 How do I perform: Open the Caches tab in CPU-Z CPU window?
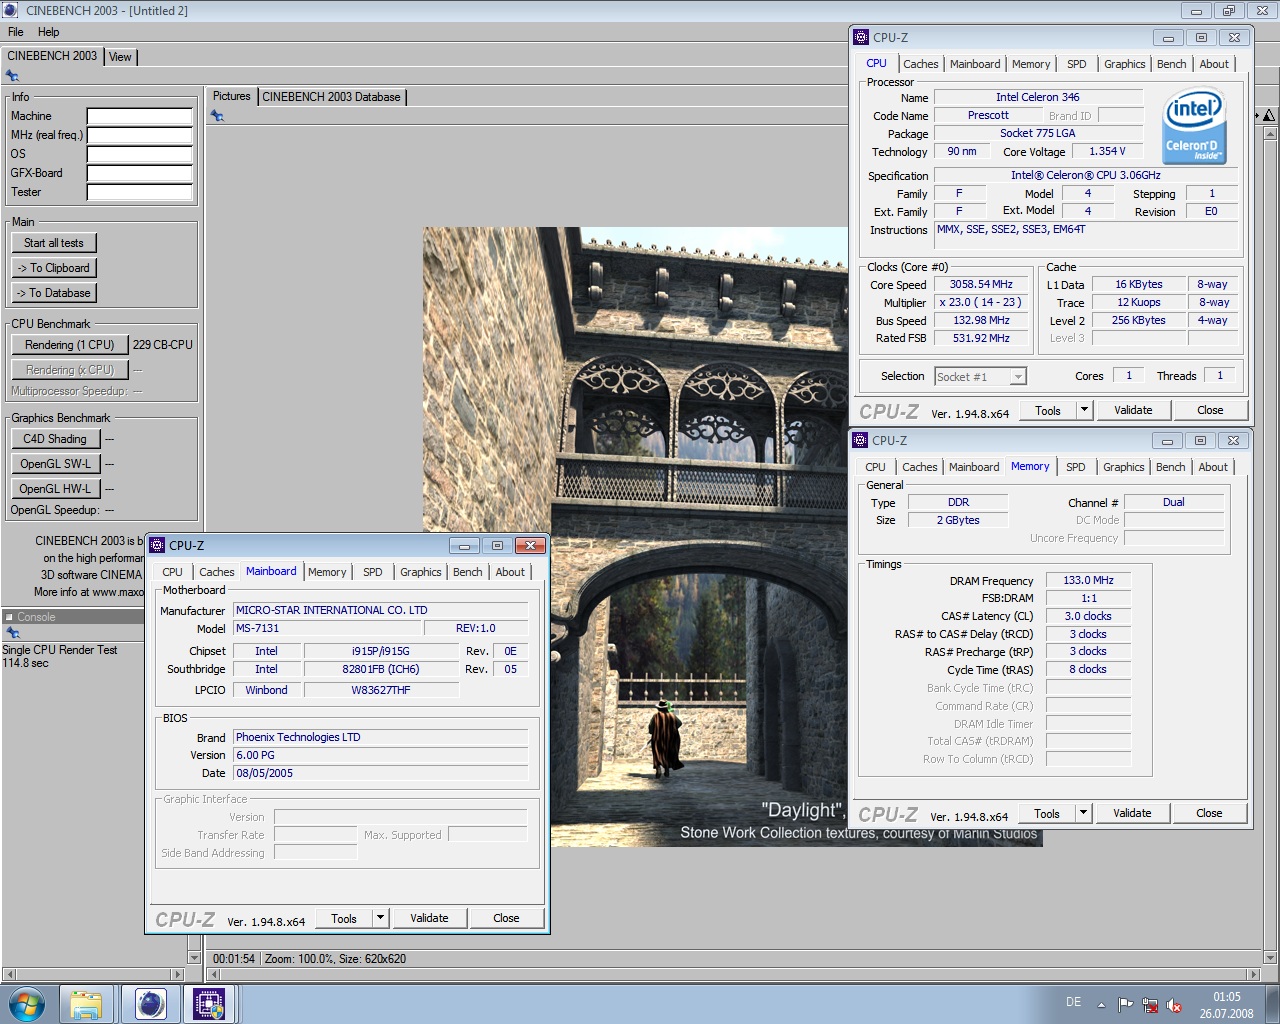(x=921, y=64)
